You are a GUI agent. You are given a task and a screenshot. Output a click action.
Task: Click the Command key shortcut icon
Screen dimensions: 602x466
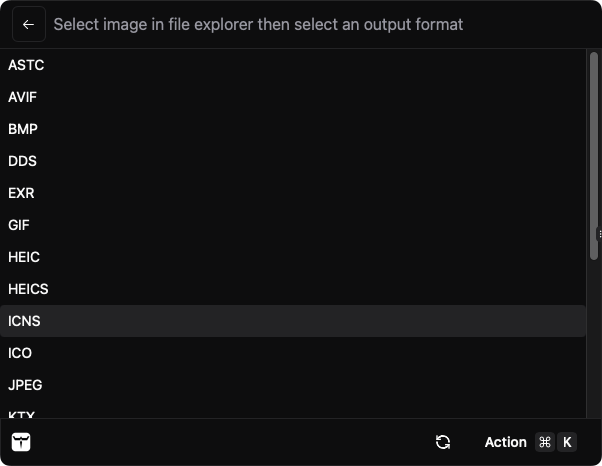pyautogui.click(x=545, y=442)
